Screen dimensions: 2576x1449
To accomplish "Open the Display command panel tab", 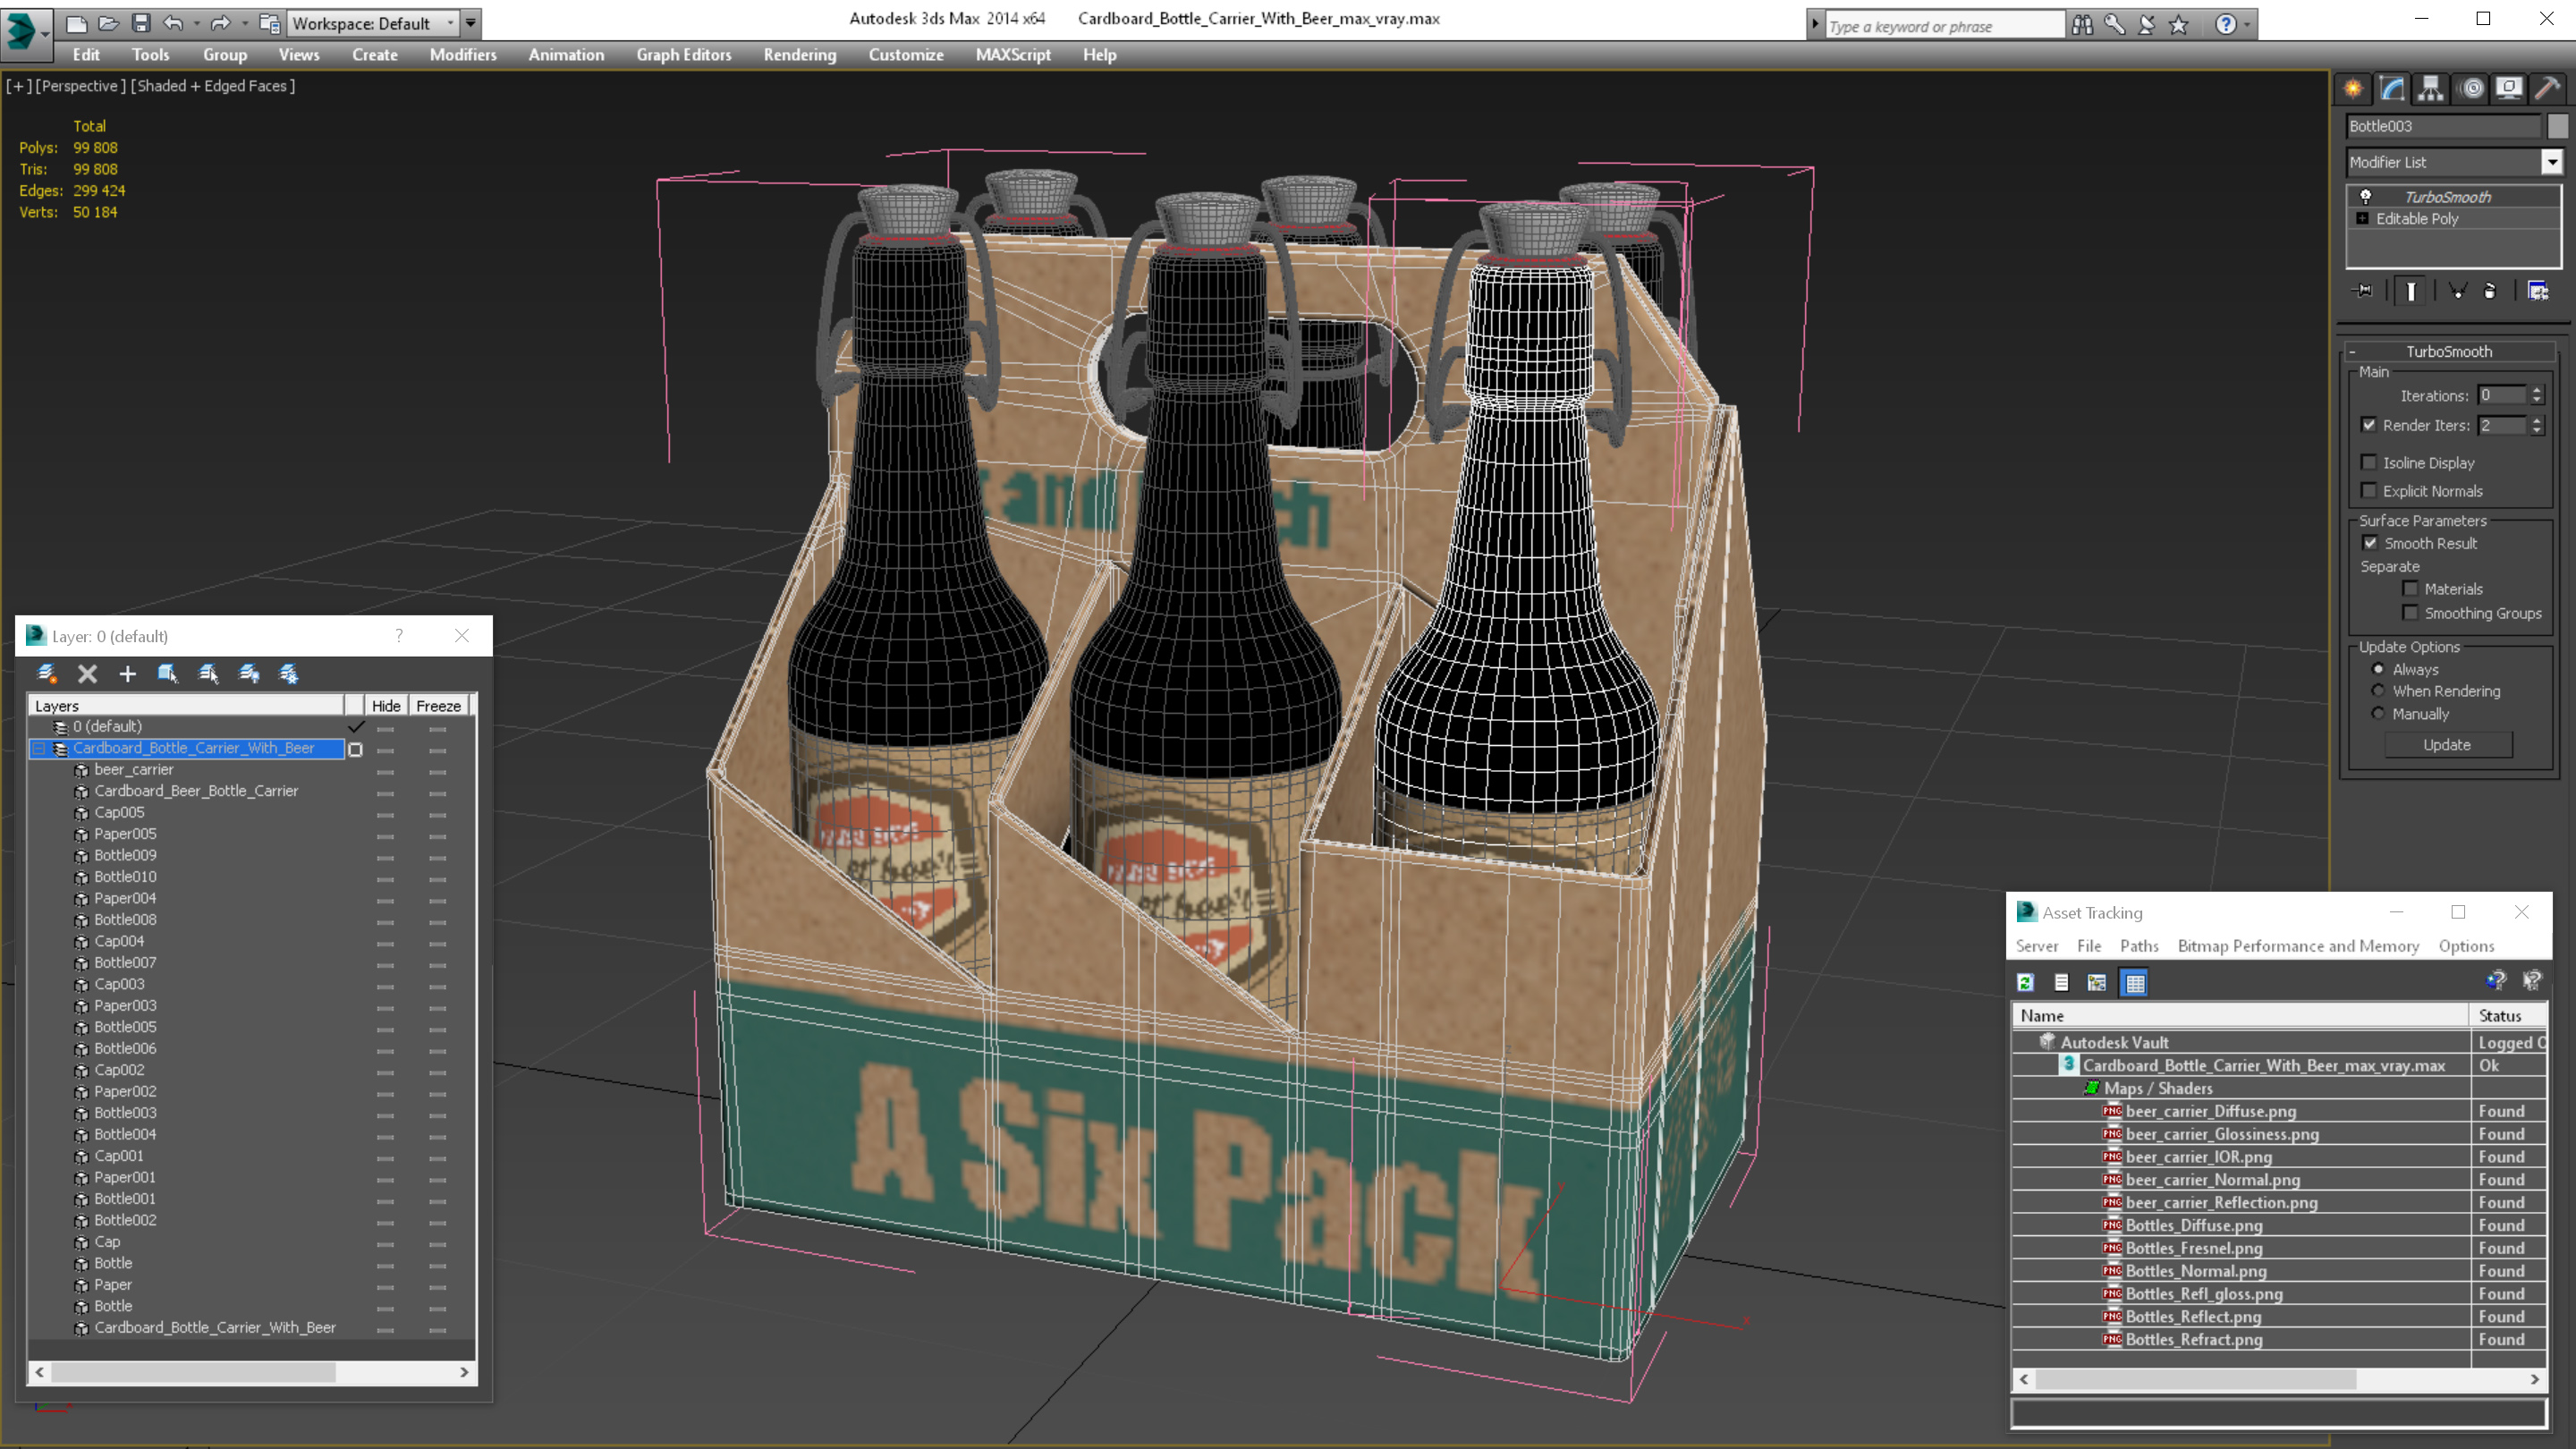I will 2509,89.
